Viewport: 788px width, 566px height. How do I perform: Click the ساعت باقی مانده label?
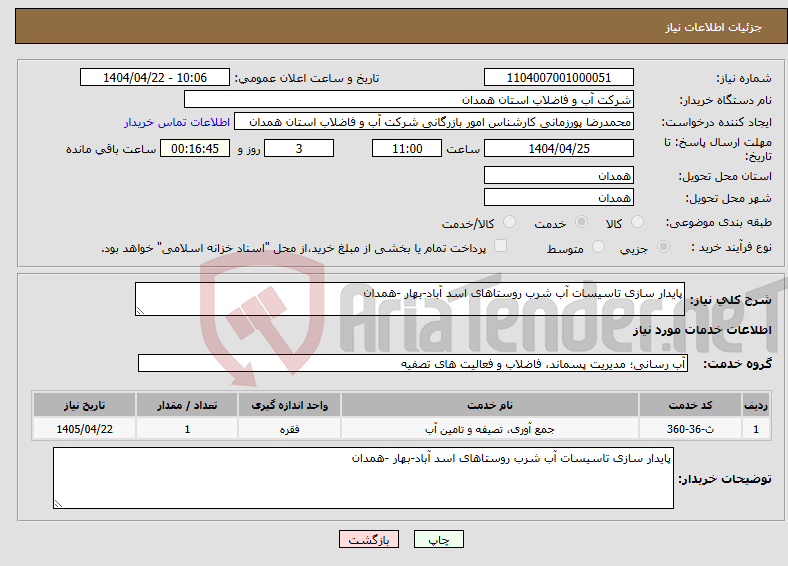click(111, 149)
